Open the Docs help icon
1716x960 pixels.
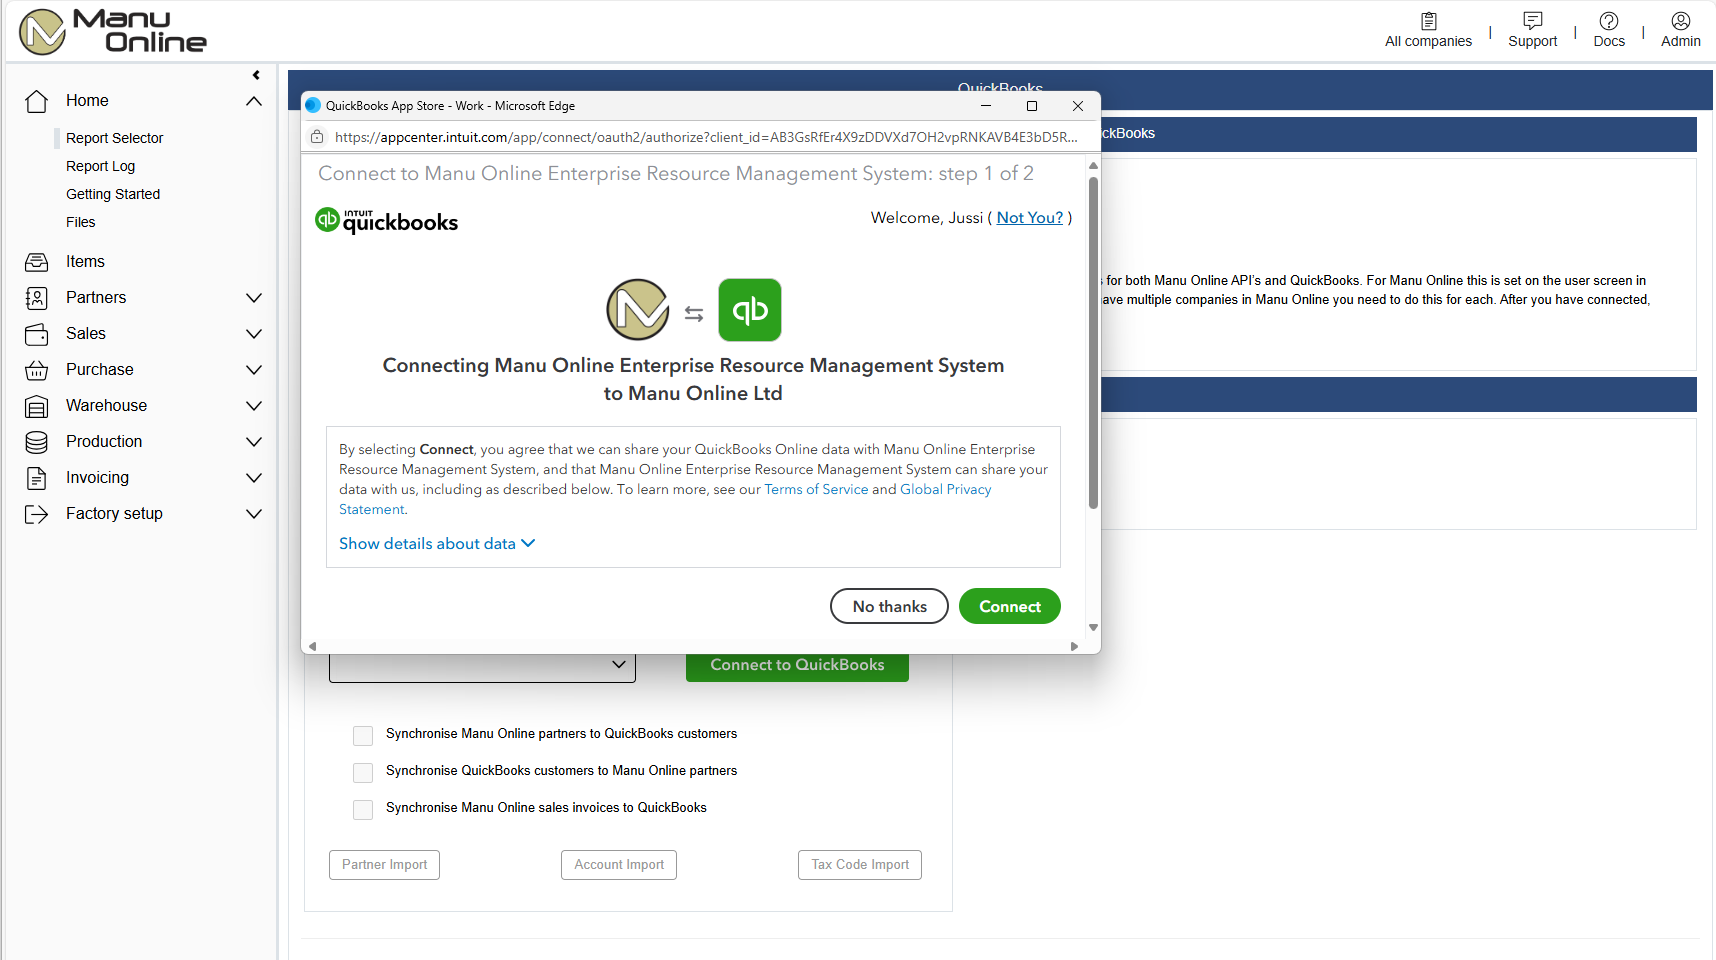point(1609,21)
